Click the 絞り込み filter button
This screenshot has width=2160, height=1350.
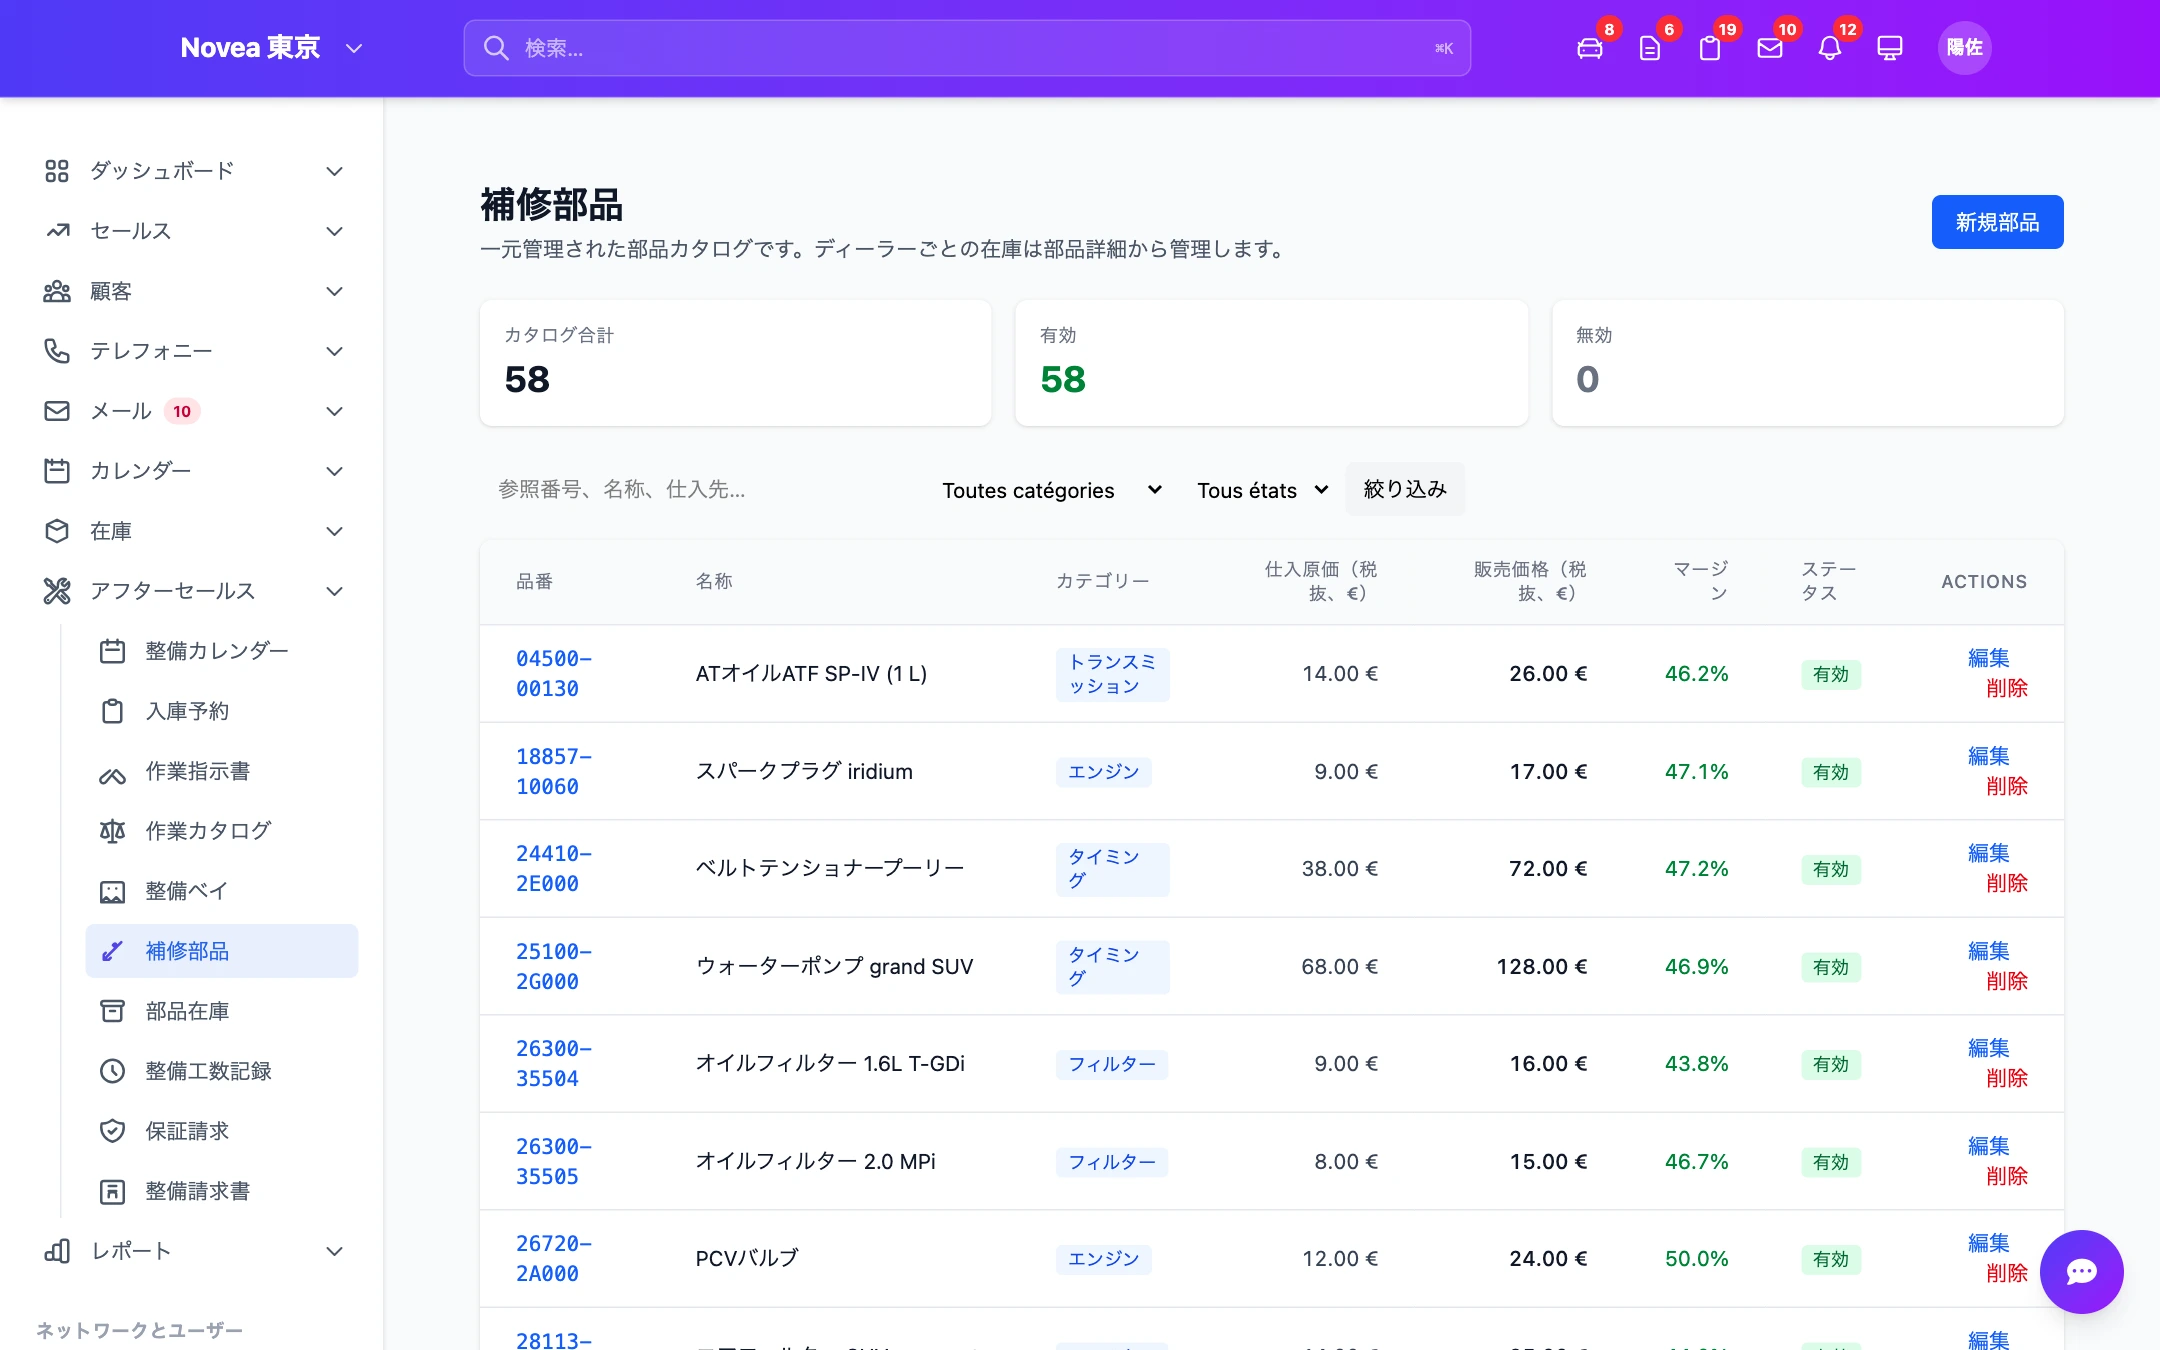coord(1405,489)
